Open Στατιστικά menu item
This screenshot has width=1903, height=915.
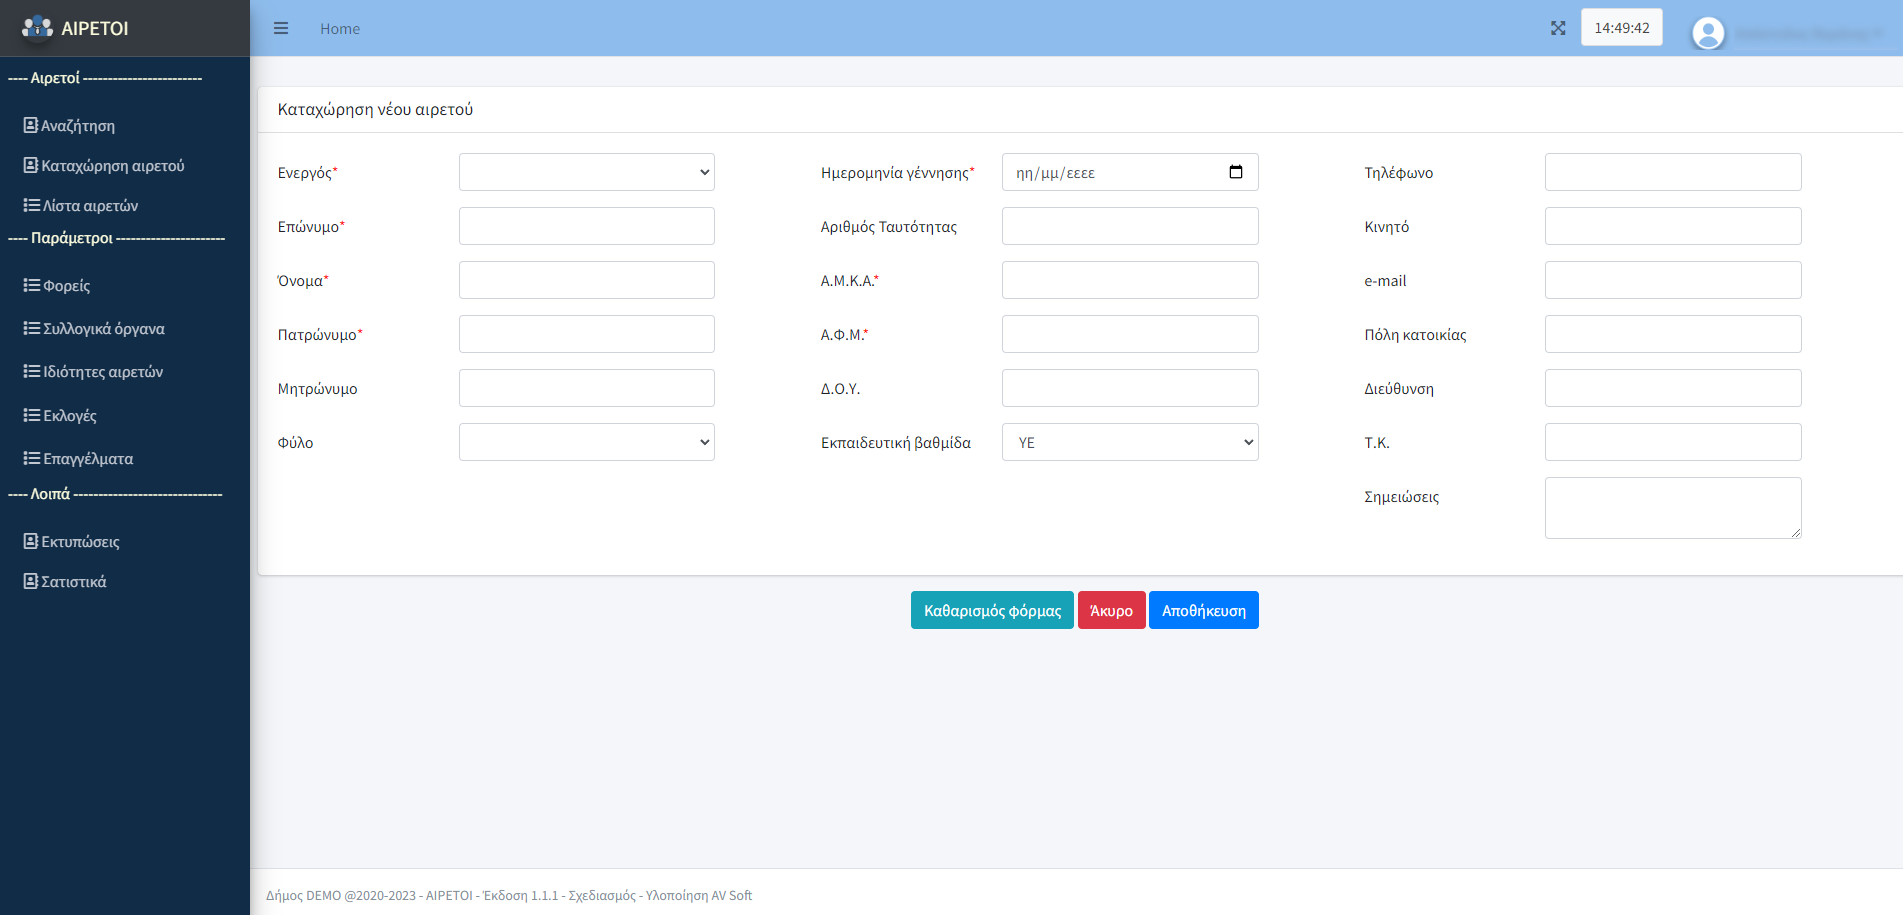74,582
